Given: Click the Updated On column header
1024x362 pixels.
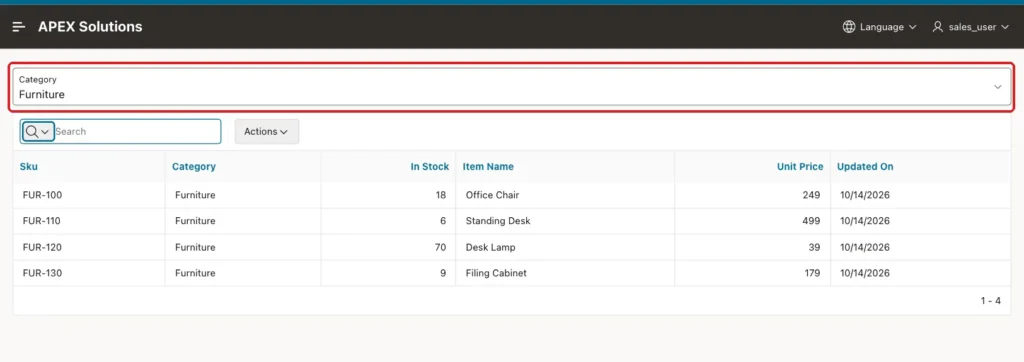Looking at the screenshot, I should (x=865, y=167).
